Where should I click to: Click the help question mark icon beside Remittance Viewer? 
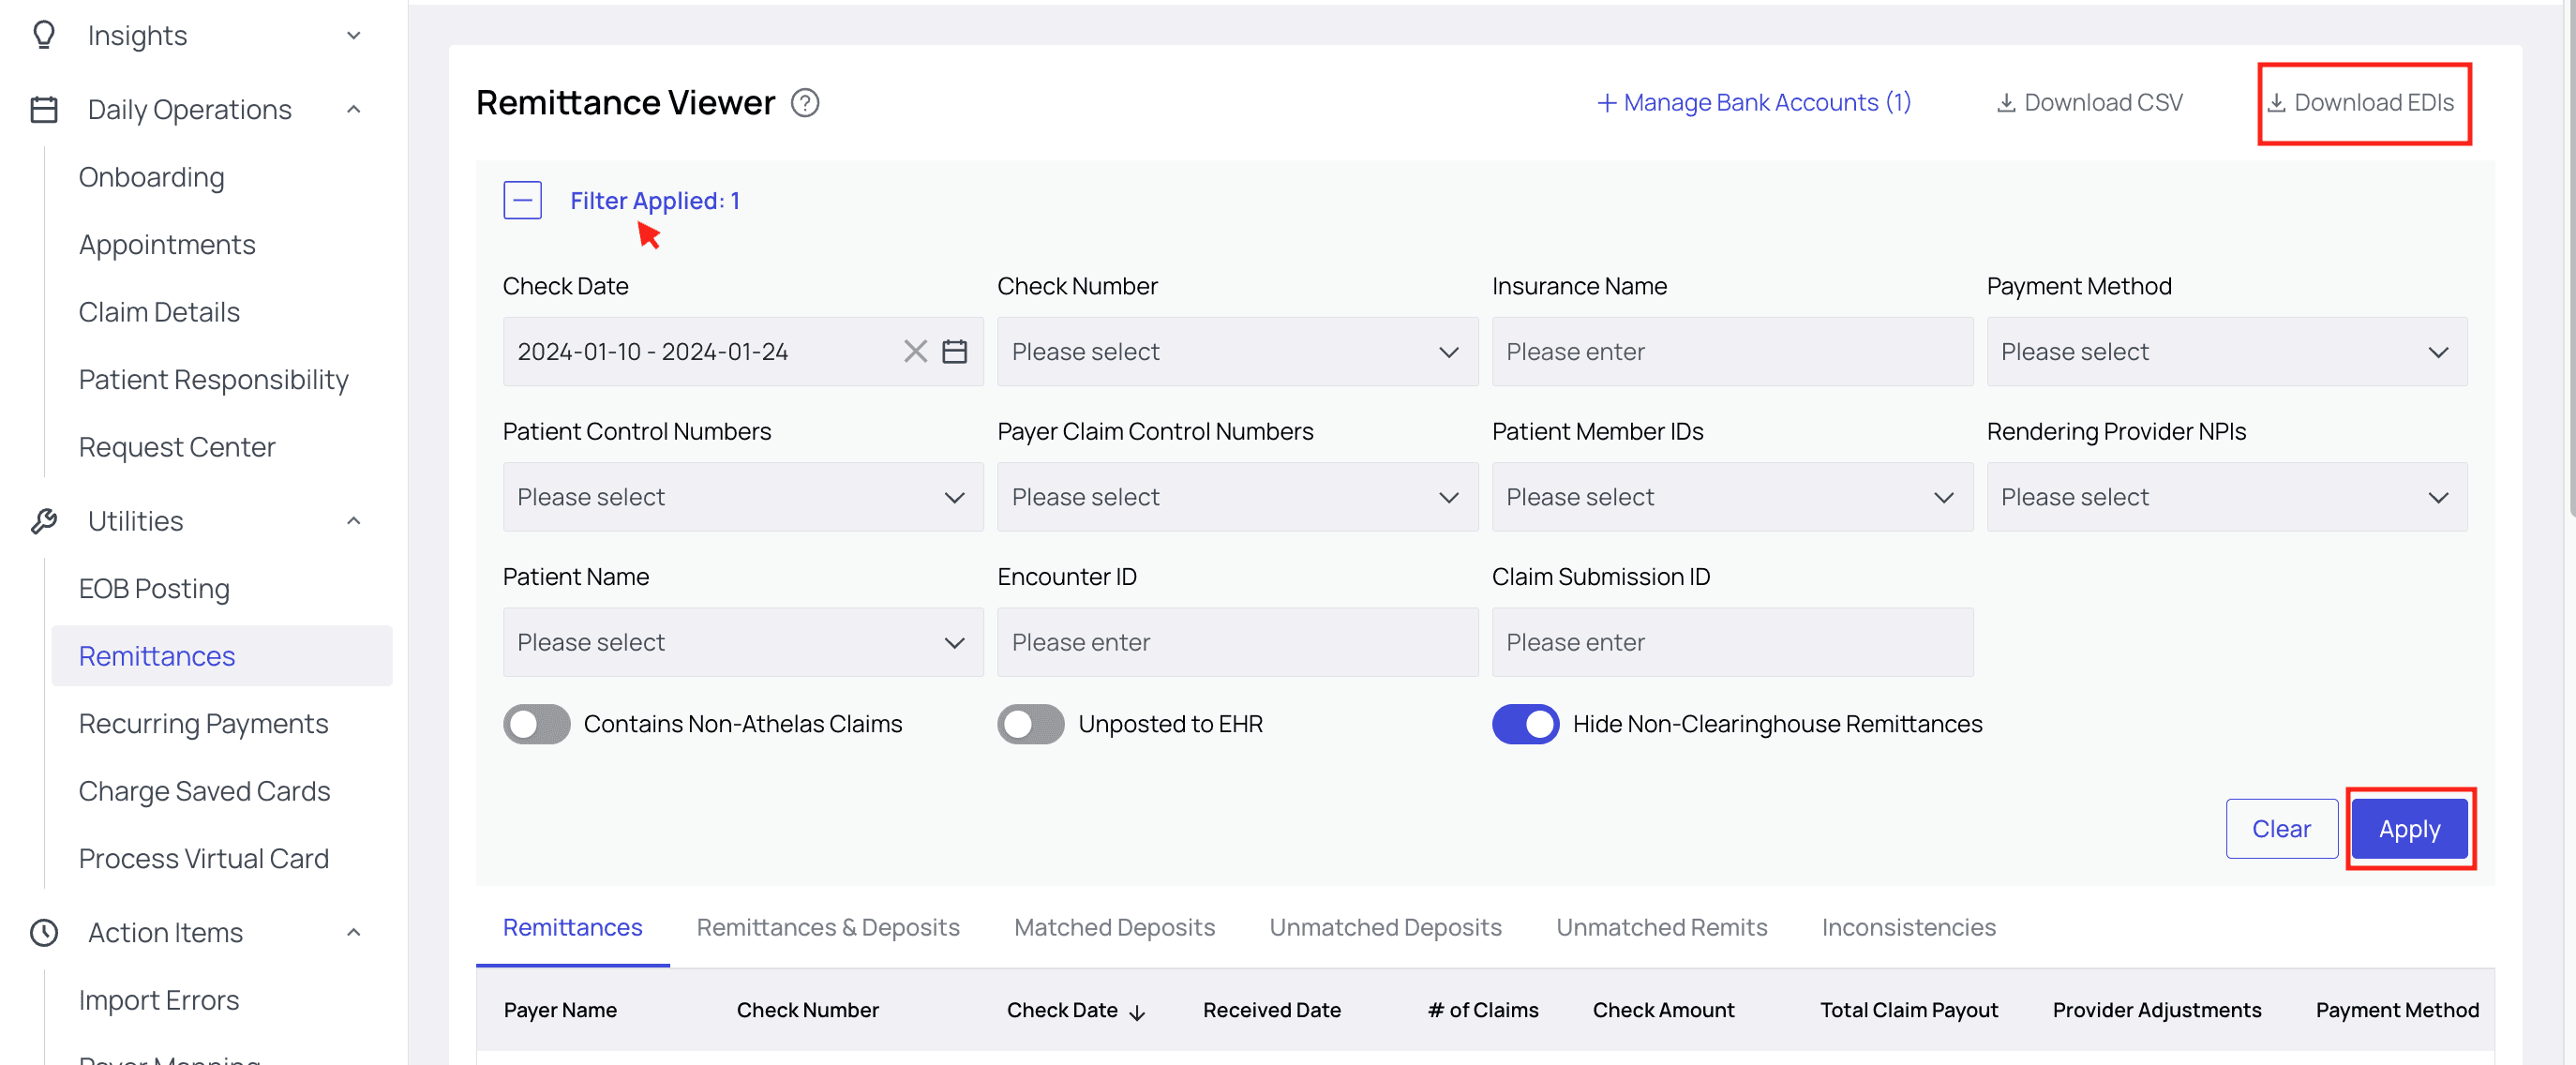(x=805, y=103)
